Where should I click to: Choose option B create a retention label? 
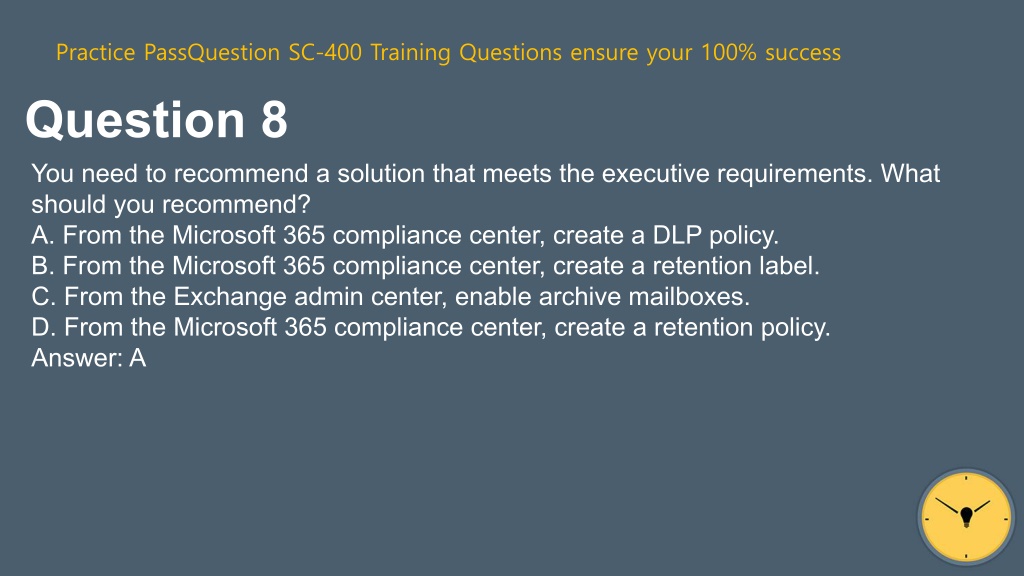(425, 266)
